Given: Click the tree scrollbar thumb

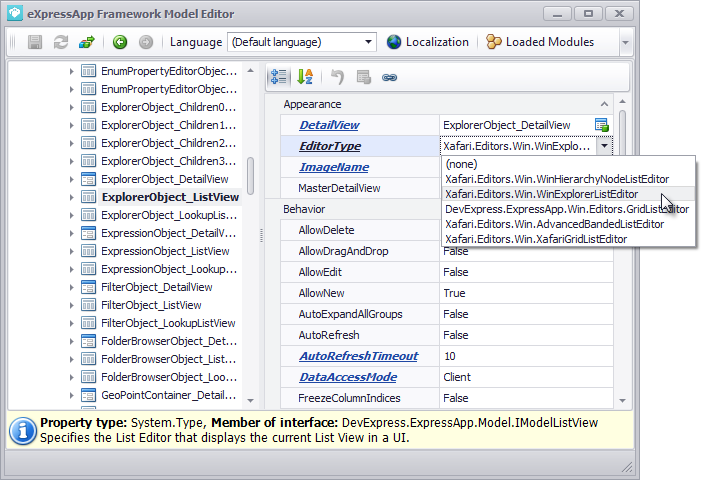Looking at the screenshot, I should (x=250, y=176).
